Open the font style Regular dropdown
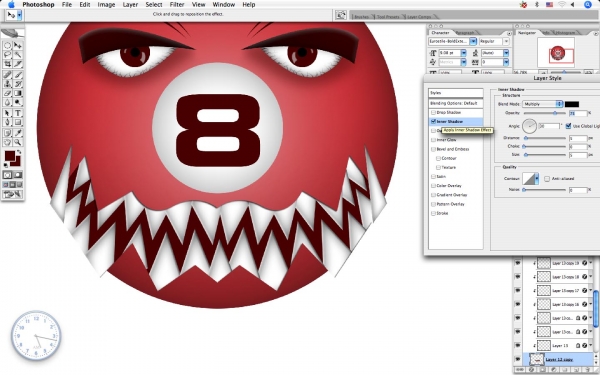This screenshot has width=600, height=375. click(506, 41)
